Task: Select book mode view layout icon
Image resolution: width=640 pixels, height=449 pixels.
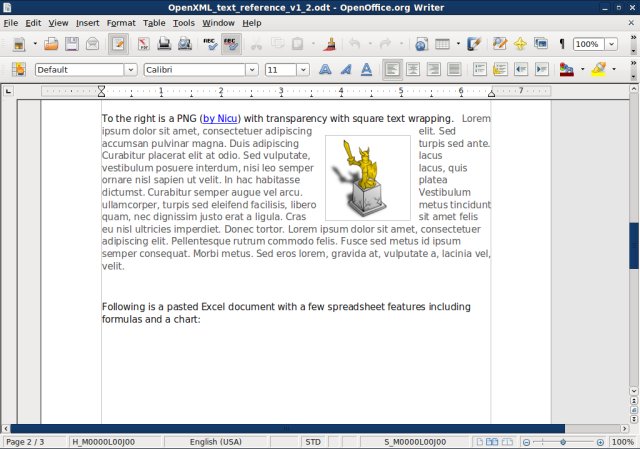Action: [507, 442]
